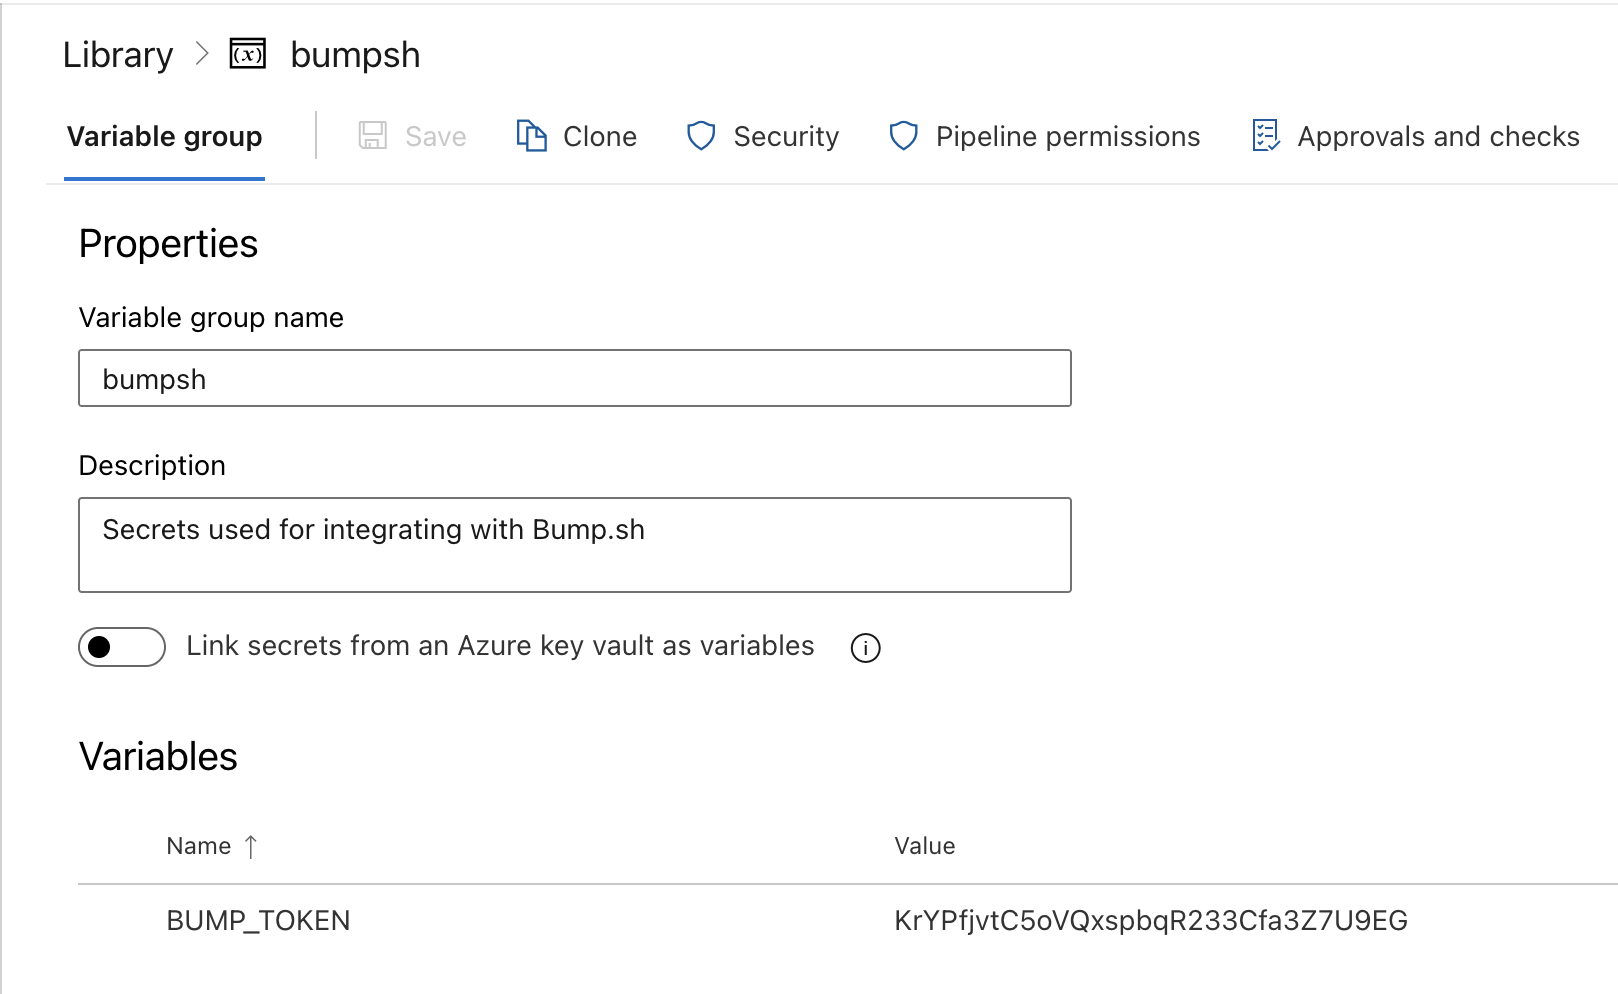Enable Link secrets from Azure key vault toggle
Screen dimensions: 1618x994
[x=122, y=647]
